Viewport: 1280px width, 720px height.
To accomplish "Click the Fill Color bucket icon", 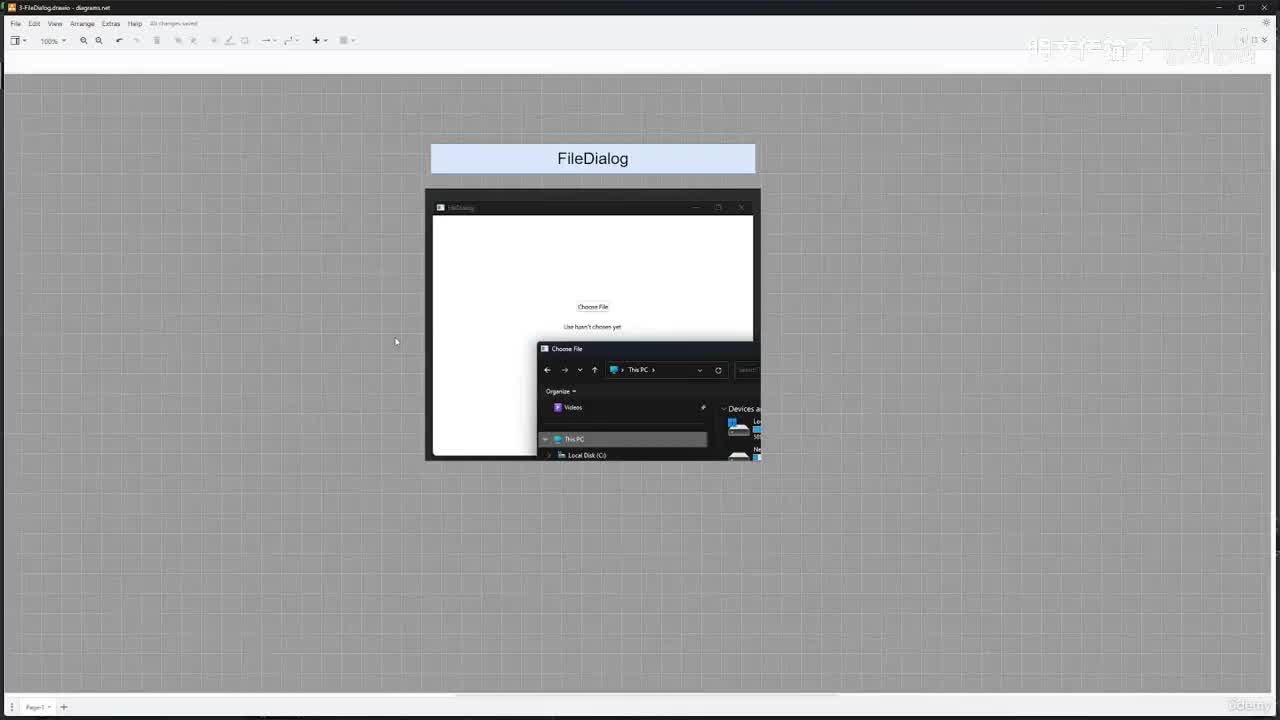I will 214,40.
